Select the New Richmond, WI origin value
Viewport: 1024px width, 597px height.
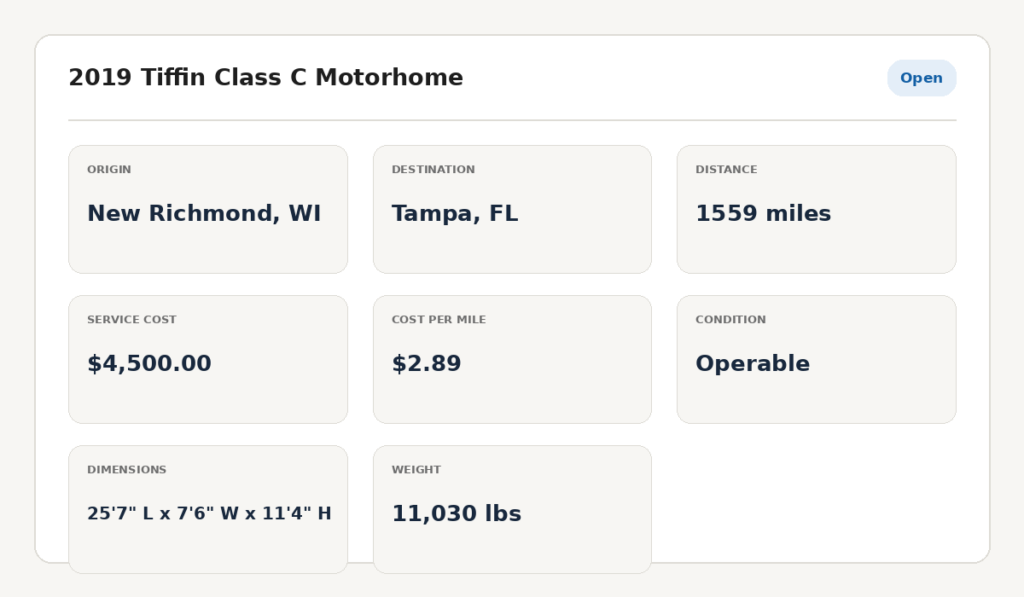pyautogui.click(x=204, y=214)
